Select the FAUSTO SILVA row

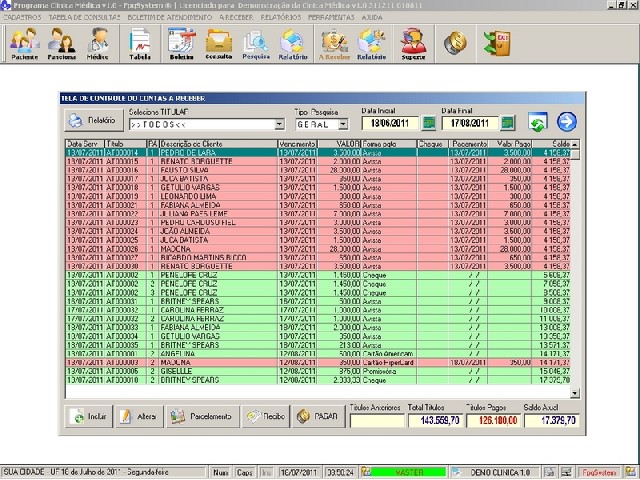click(x=318, y=170)
